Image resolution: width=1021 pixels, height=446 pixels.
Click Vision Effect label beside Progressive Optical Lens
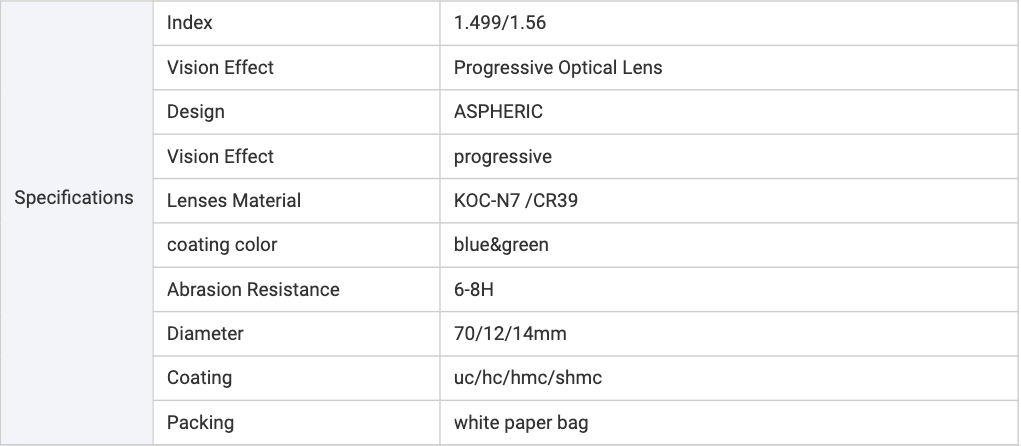pos(220,68)
